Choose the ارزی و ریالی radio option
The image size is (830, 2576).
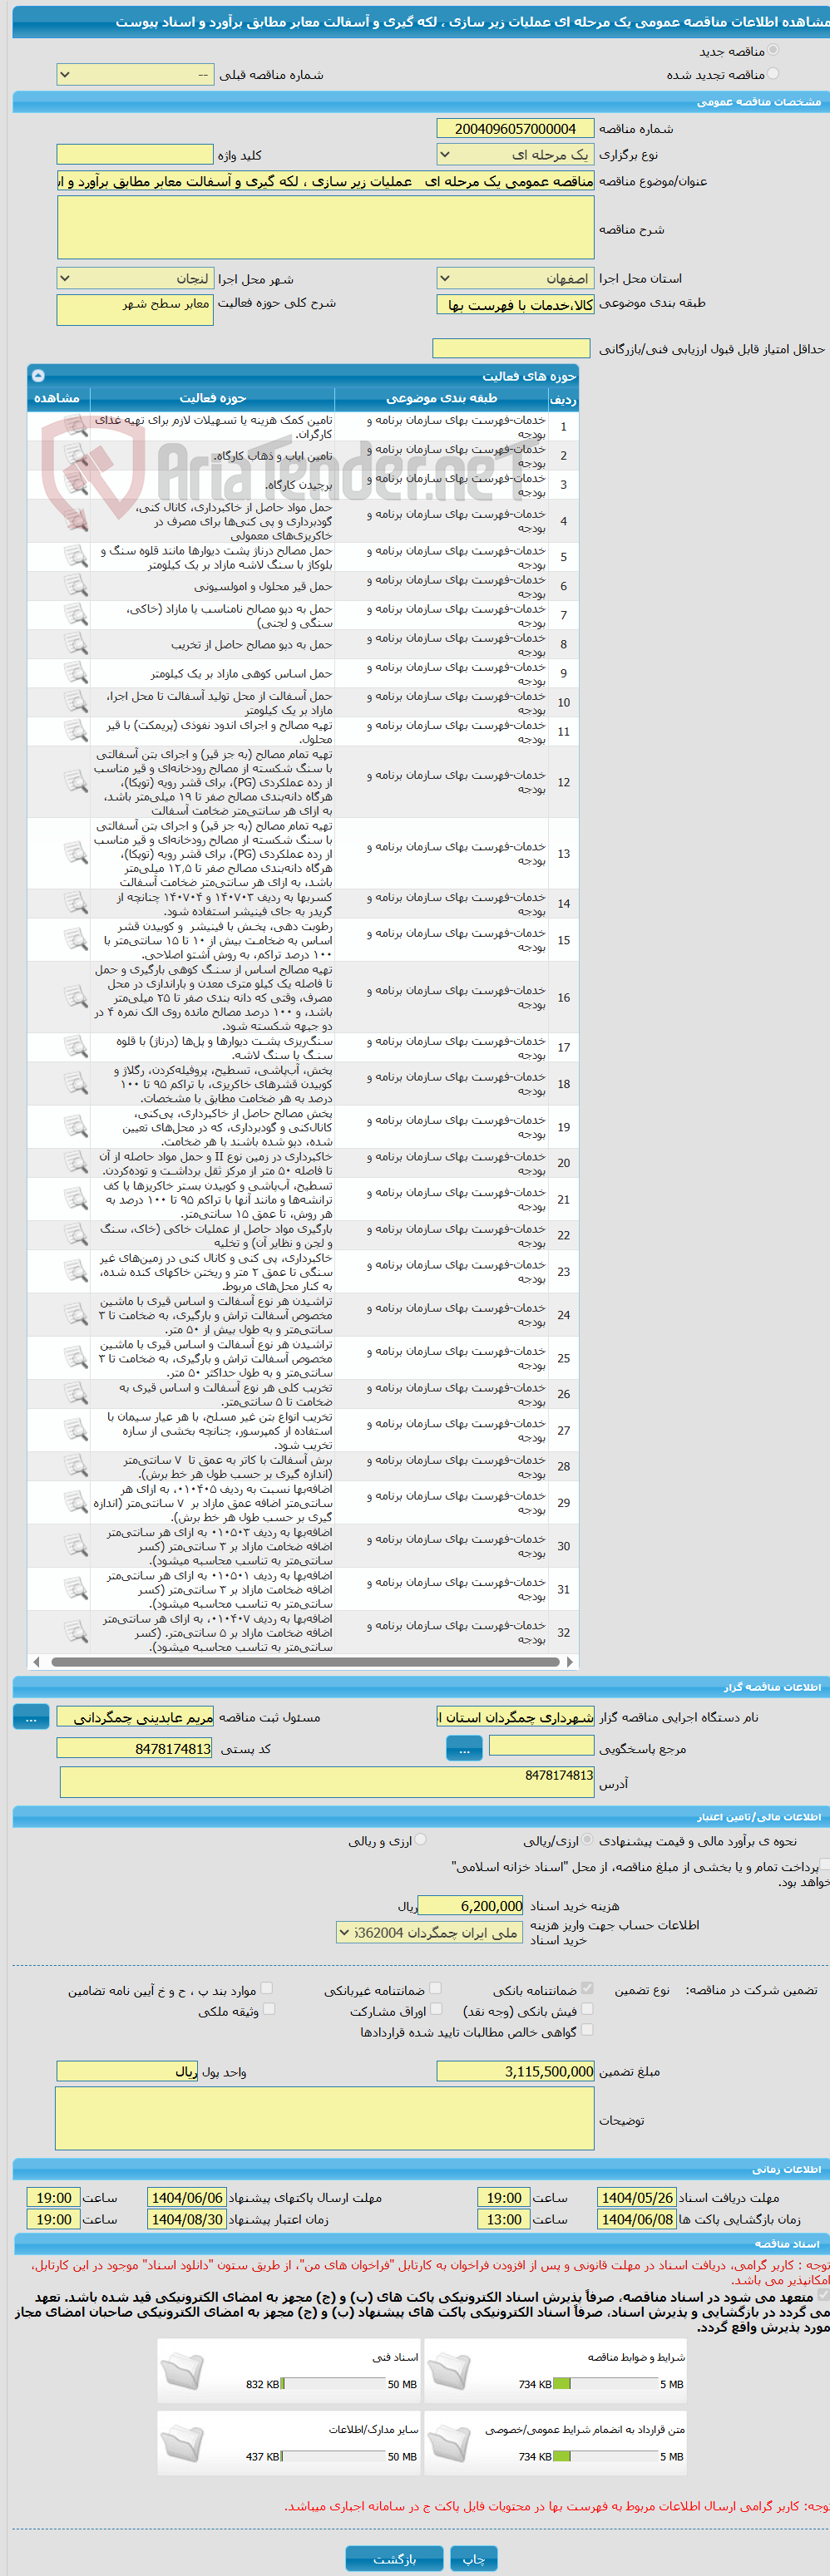421,1840
